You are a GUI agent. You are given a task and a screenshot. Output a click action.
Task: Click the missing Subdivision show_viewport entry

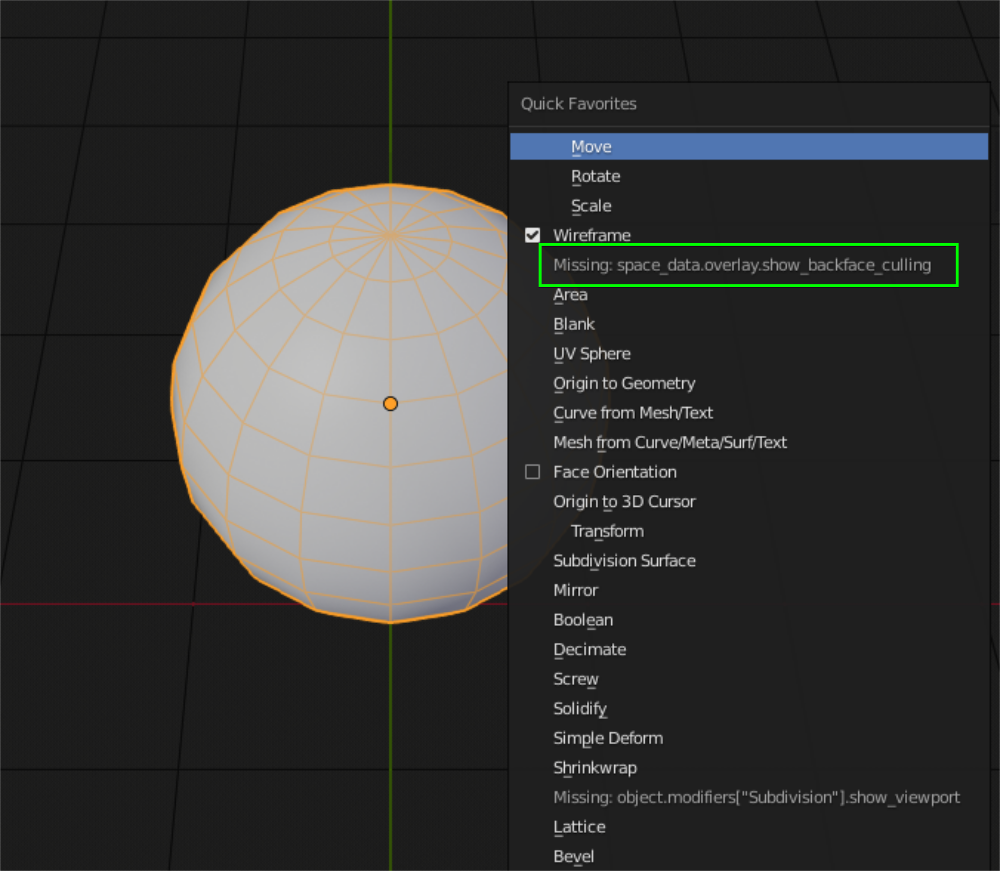point(749,798)
